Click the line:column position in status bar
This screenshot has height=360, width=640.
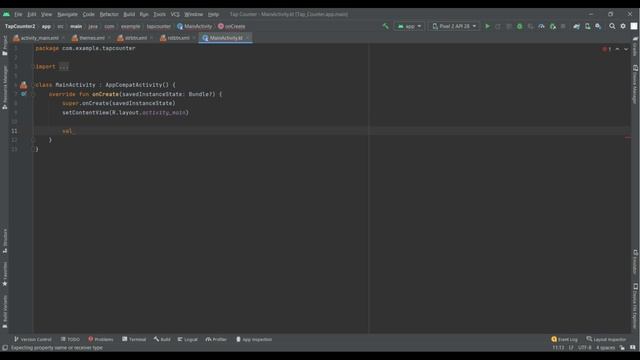coord(558,348)
